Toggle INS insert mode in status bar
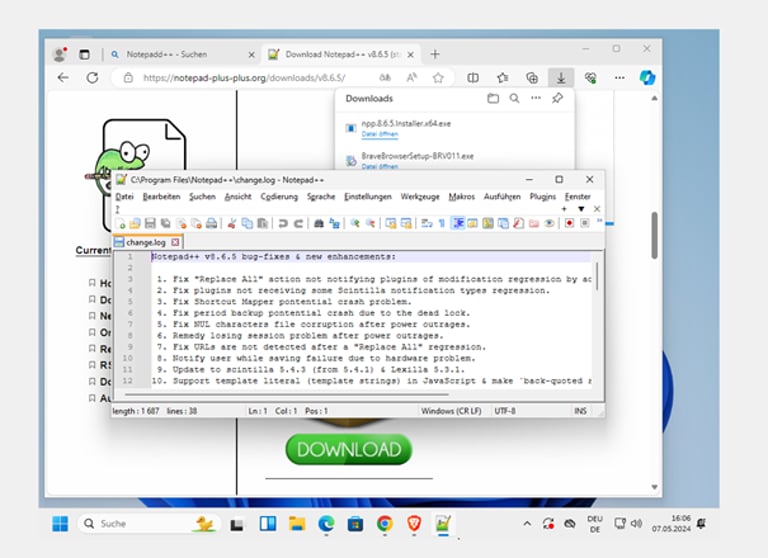768x558 pixels. coord(580,411)
